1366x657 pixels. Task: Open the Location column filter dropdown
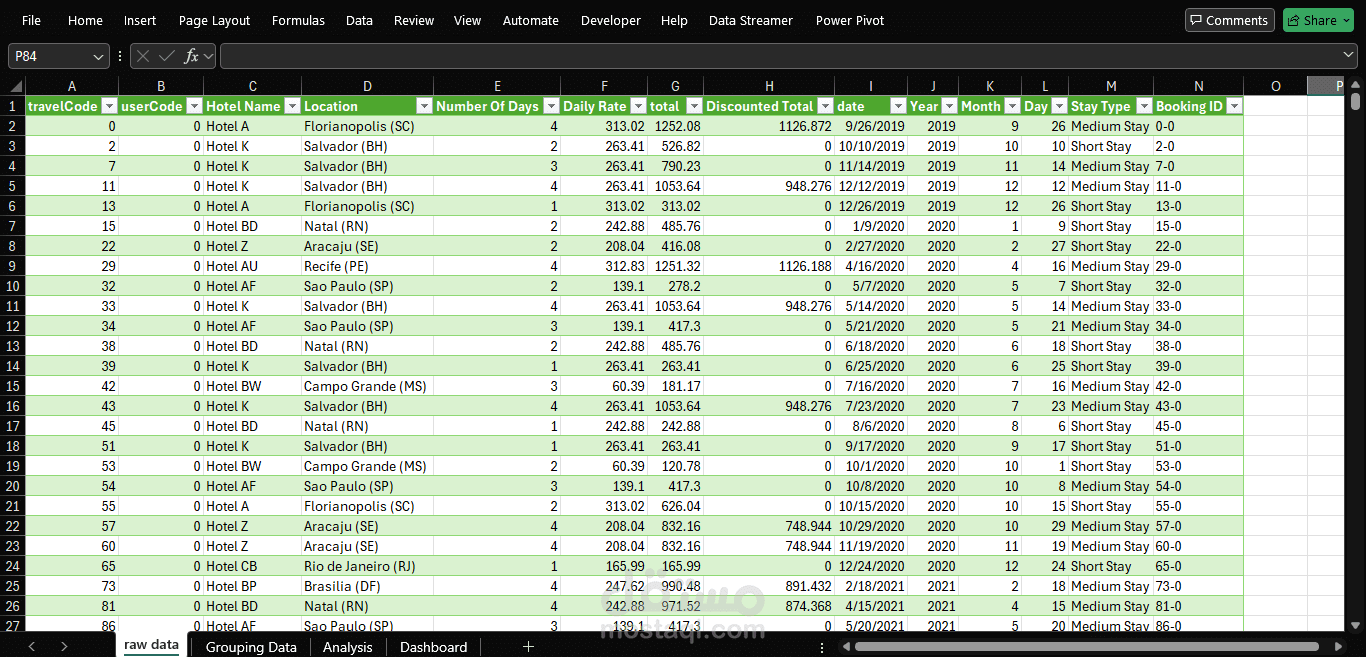[424, 106]
